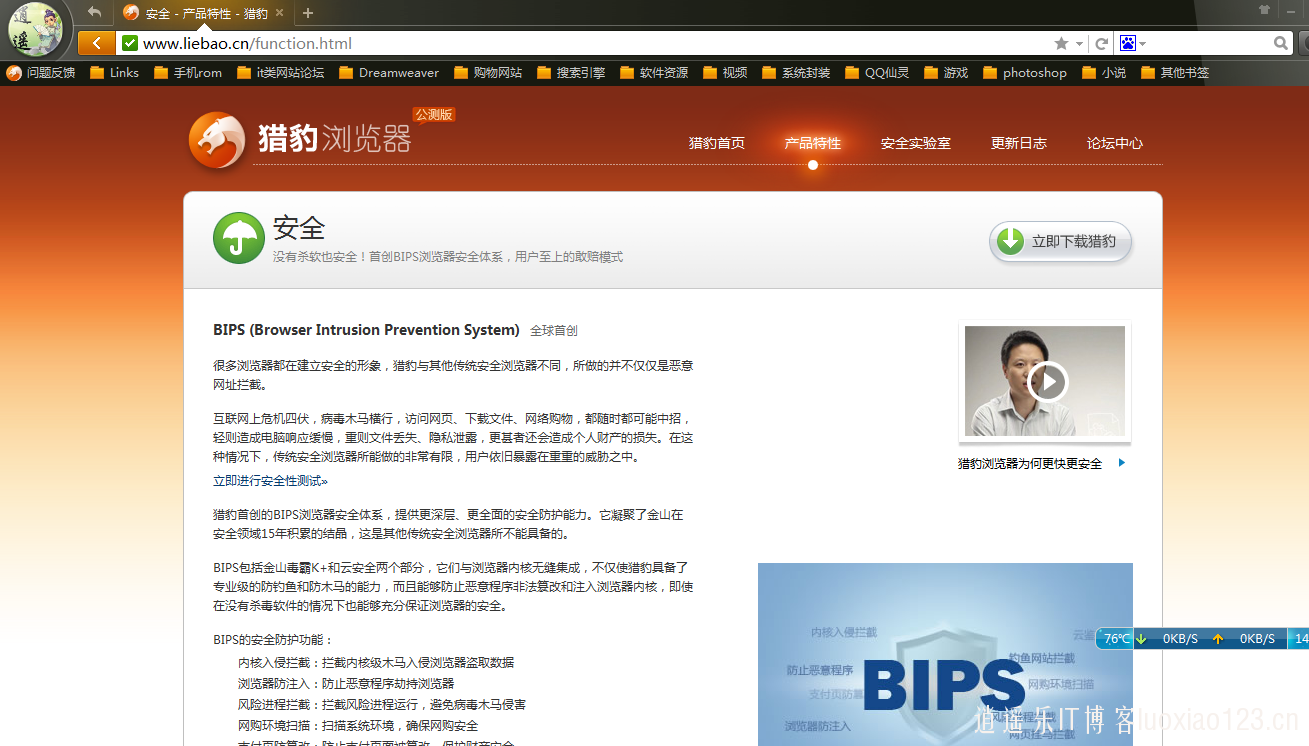
Task: Click the 立即进行安全性测试» link
Action: (x=270, y=481)
